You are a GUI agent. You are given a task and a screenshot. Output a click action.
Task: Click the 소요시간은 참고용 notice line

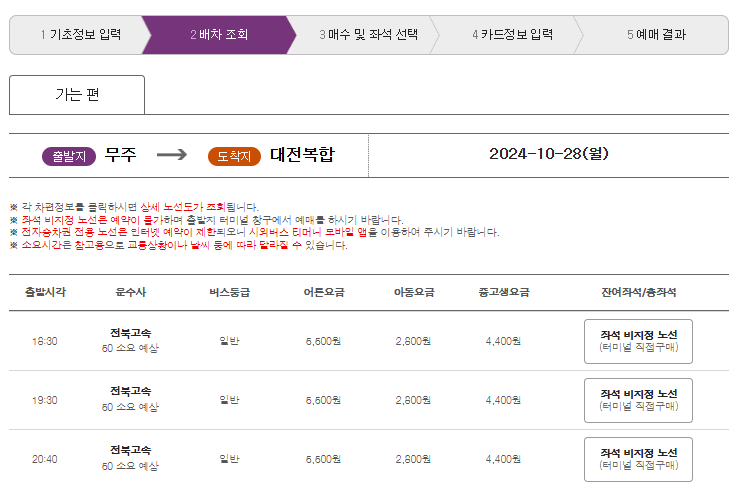tap(178, 245)
